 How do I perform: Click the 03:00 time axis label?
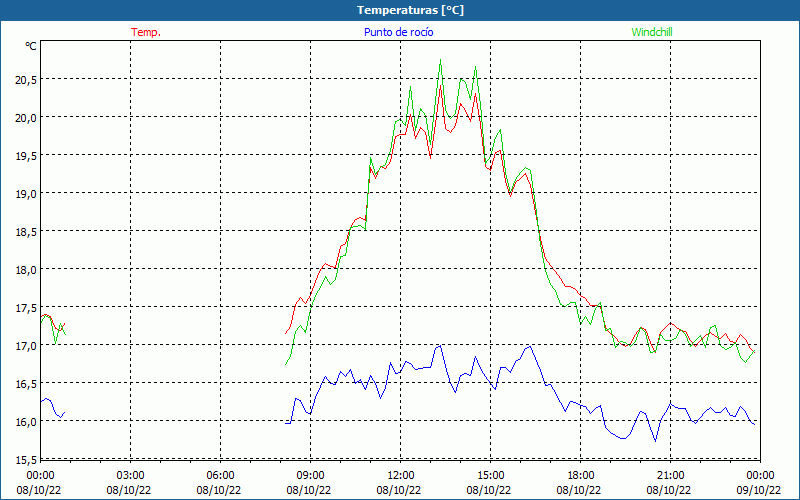[130, 476]
